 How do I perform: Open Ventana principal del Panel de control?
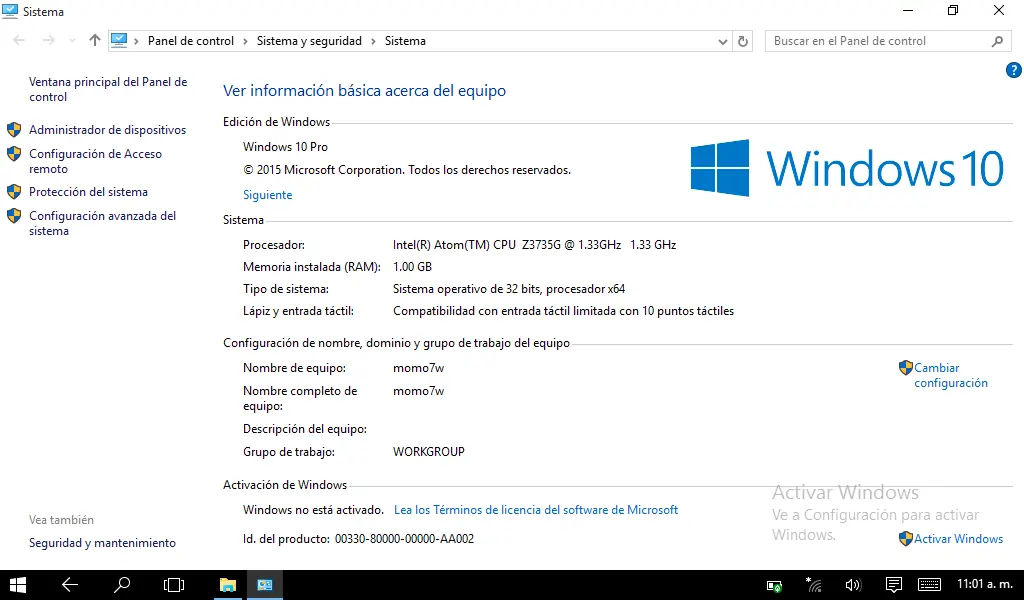coord(108,89)
